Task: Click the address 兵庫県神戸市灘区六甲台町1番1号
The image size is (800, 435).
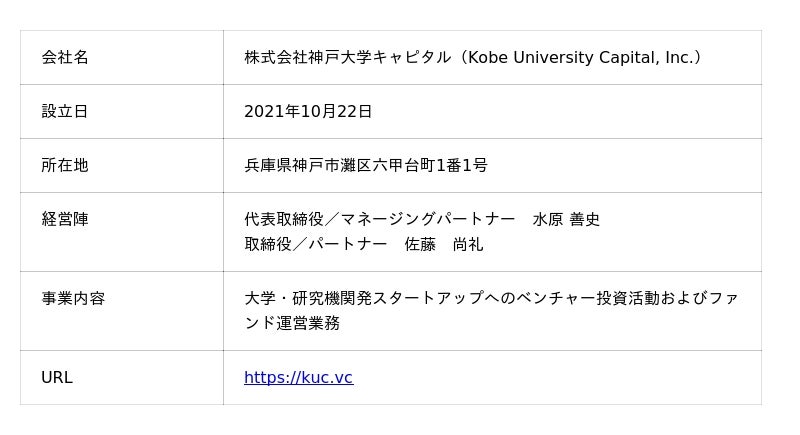Action: coord(366,165)
